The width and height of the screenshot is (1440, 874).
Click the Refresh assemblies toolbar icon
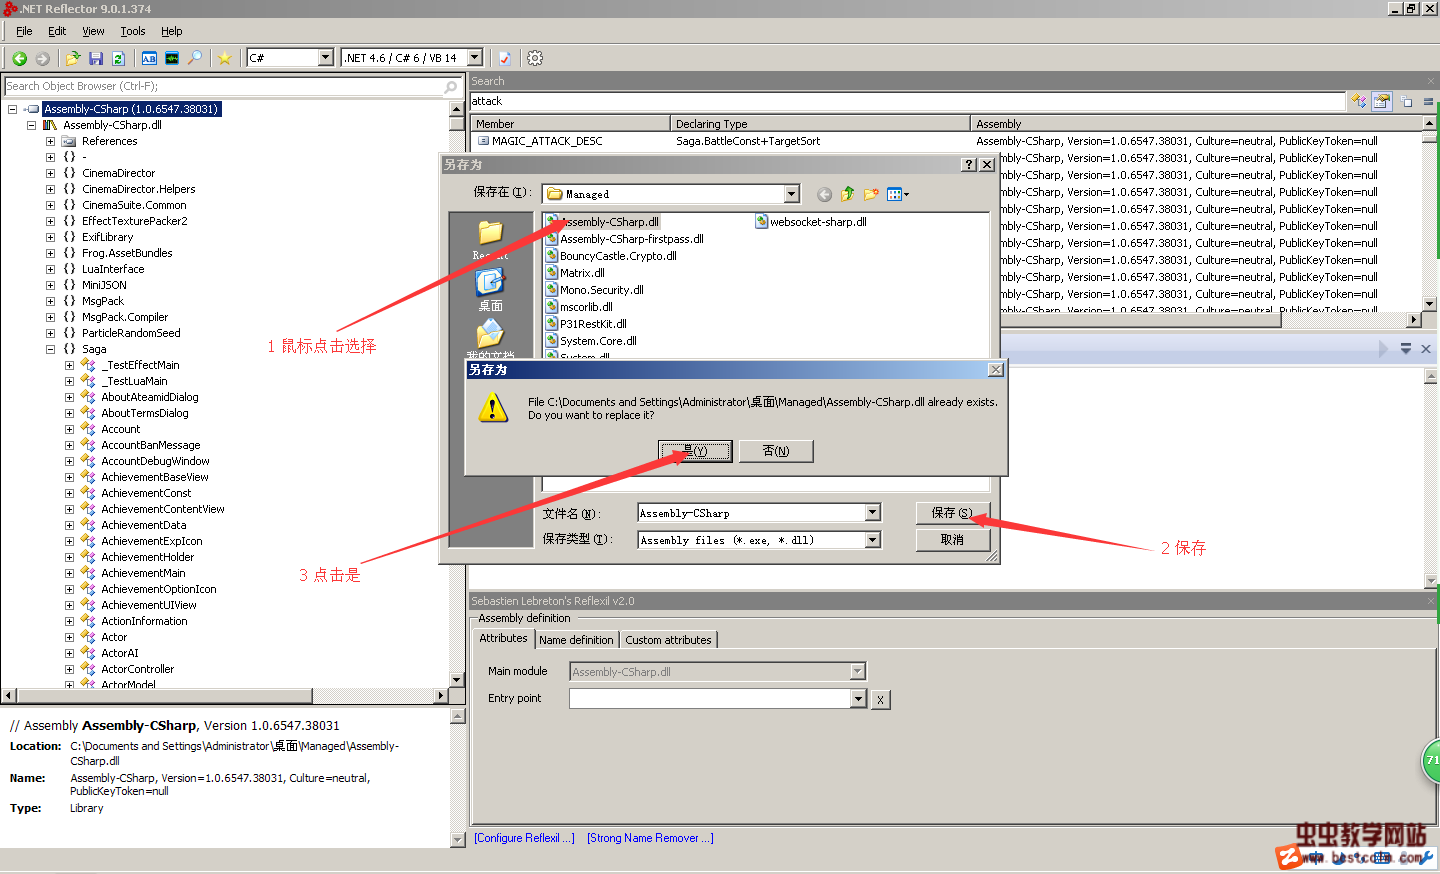pyautogui.click(x=118, y=58)
